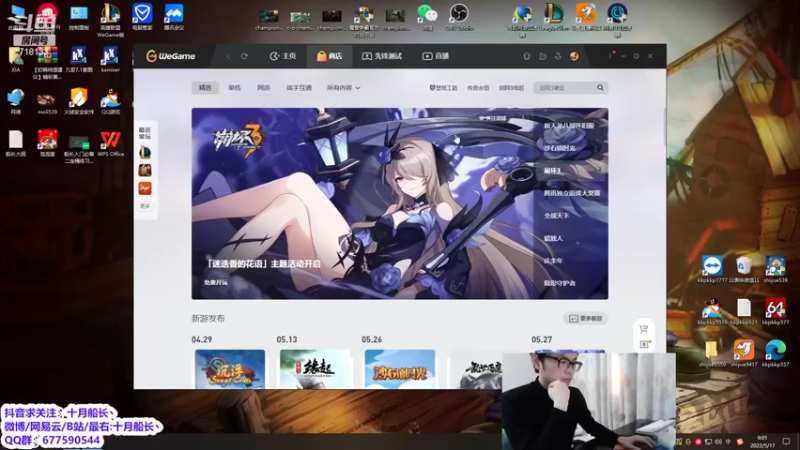Go back with the WeGame back arrow
The image size is (800, 450).
(229, 56)
